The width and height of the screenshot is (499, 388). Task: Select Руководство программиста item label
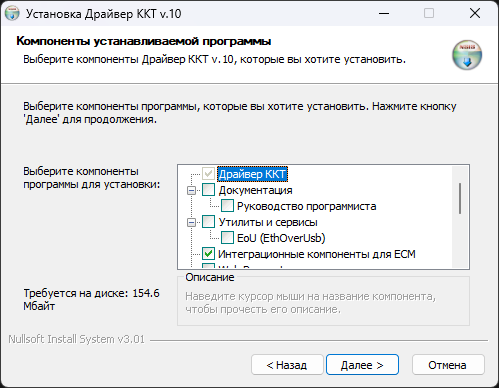coord(307,206)
